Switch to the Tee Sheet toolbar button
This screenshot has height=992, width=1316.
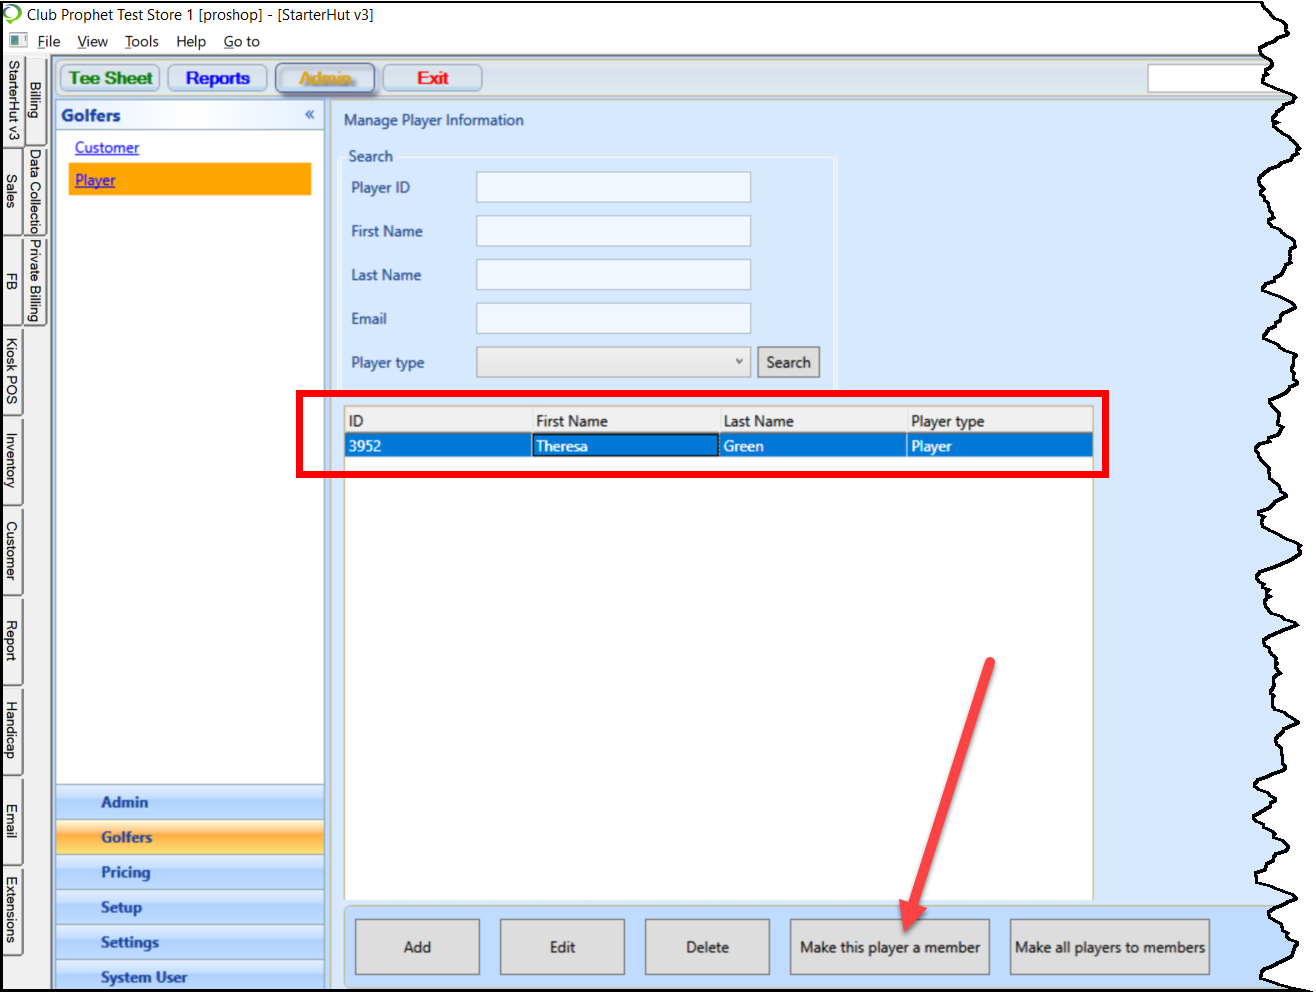[x=111, y=78]
